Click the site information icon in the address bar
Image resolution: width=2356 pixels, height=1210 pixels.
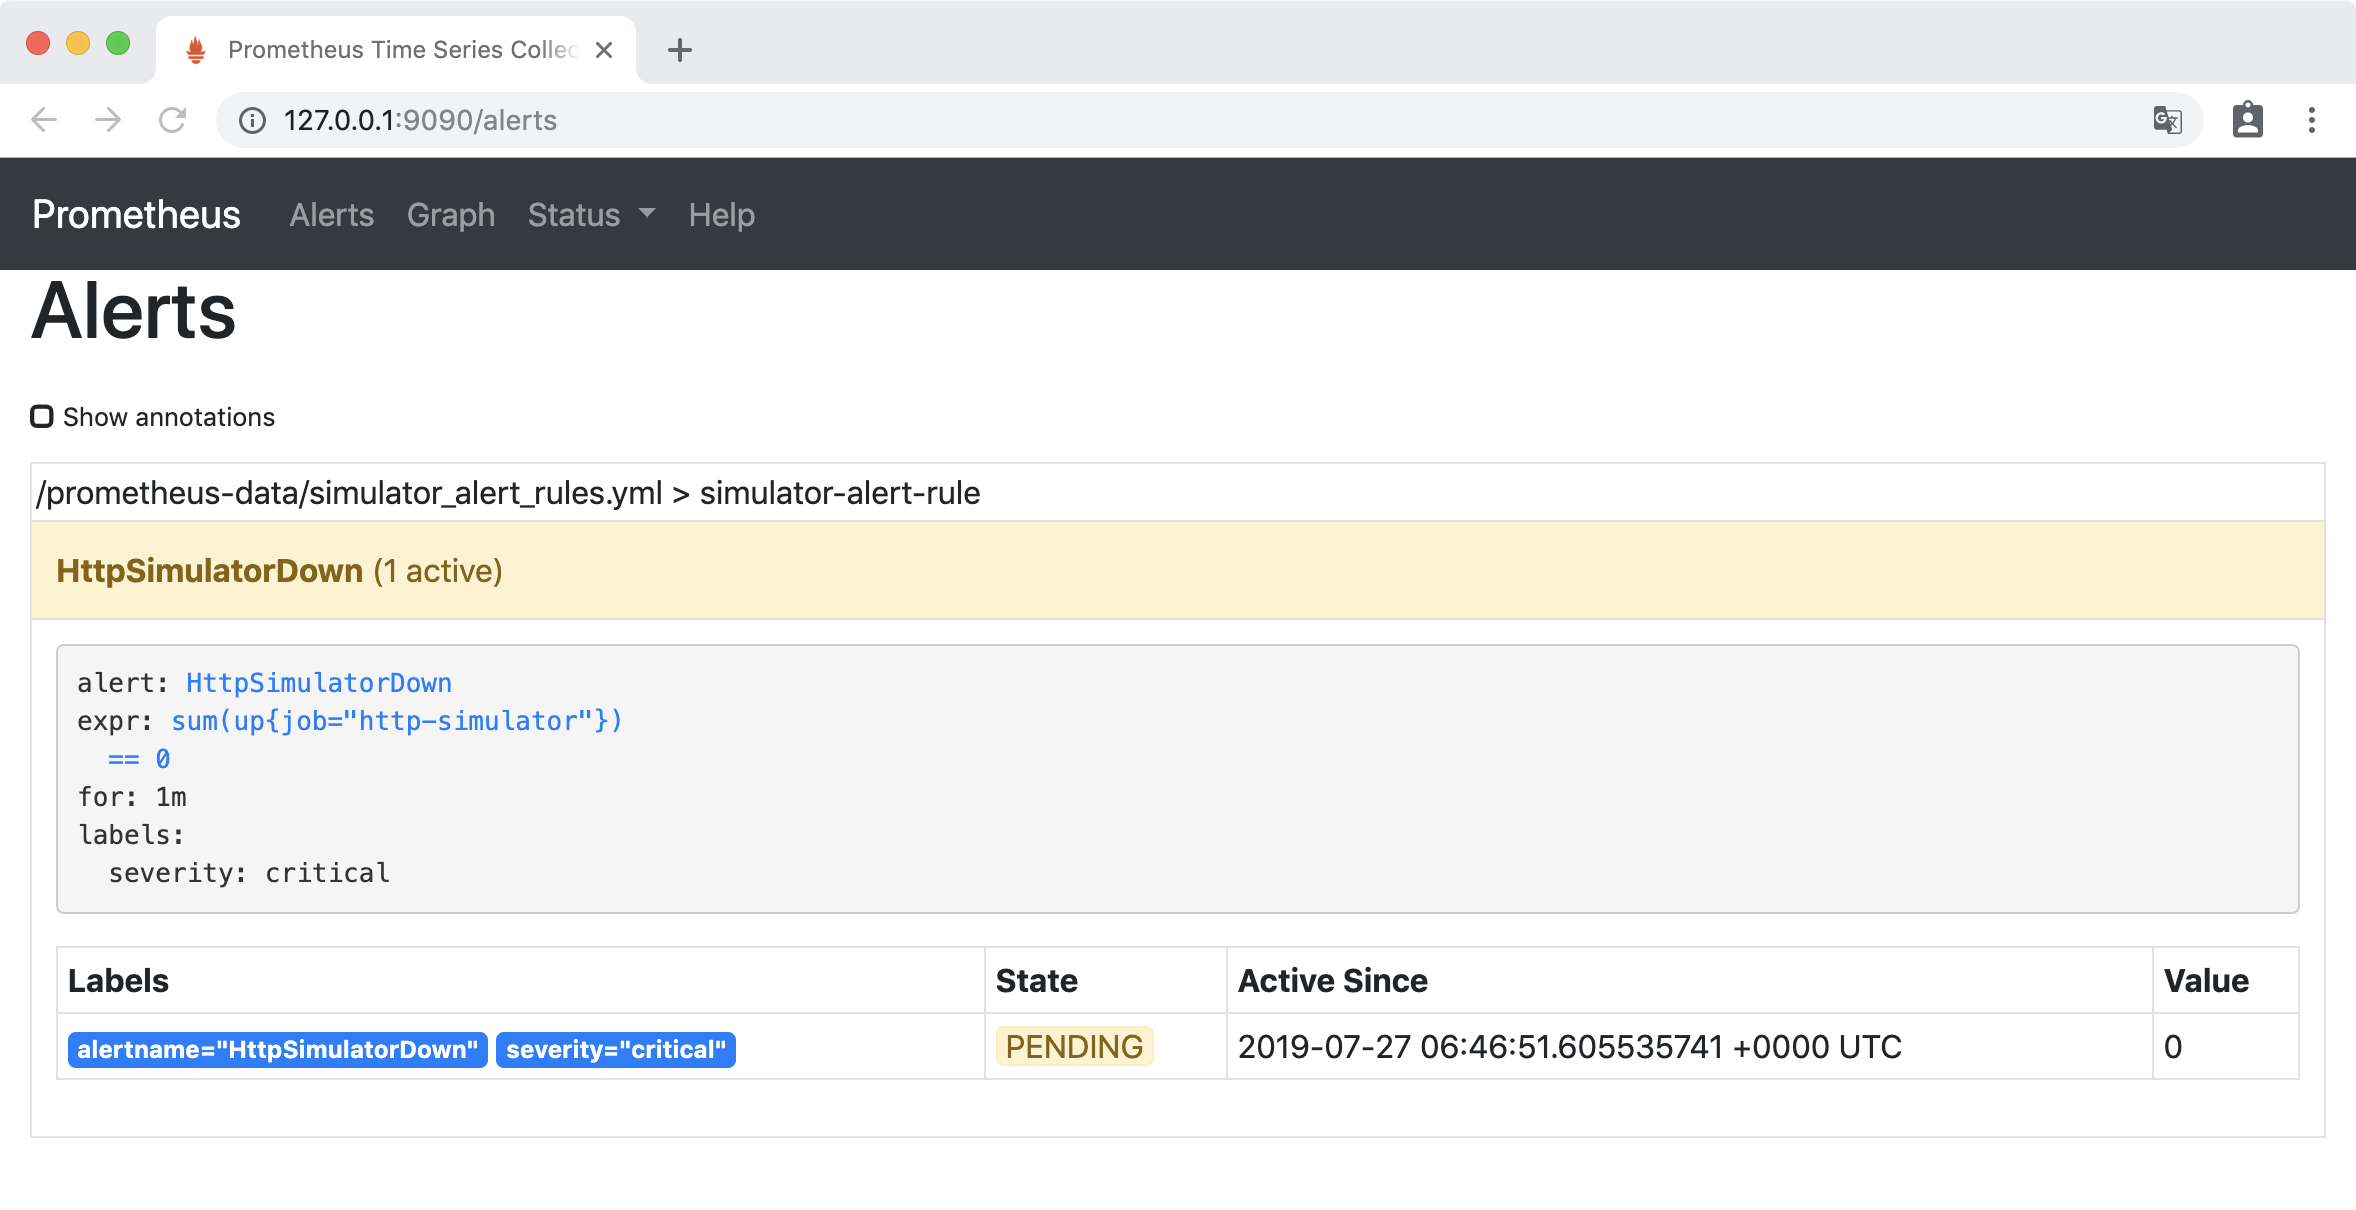pyautogui.click(x=252, y=121)
